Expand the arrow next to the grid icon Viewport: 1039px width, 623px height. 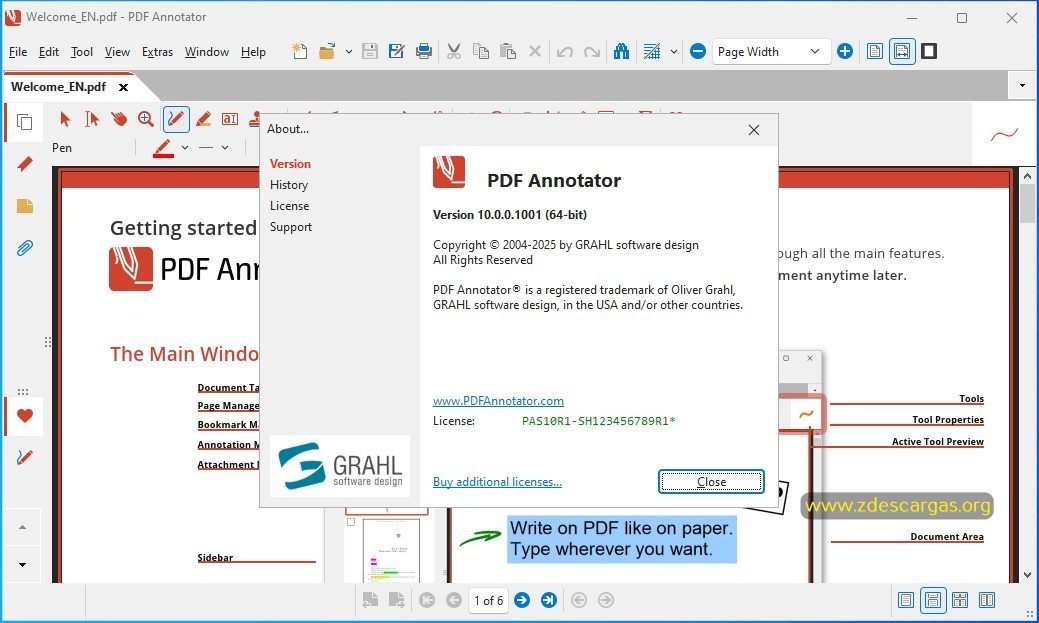(x=674, y=51)
